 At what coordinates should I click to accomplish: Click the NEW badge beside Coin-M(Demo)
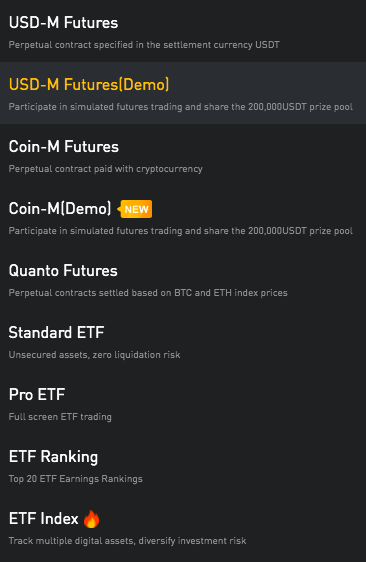(x=135, y=209)
